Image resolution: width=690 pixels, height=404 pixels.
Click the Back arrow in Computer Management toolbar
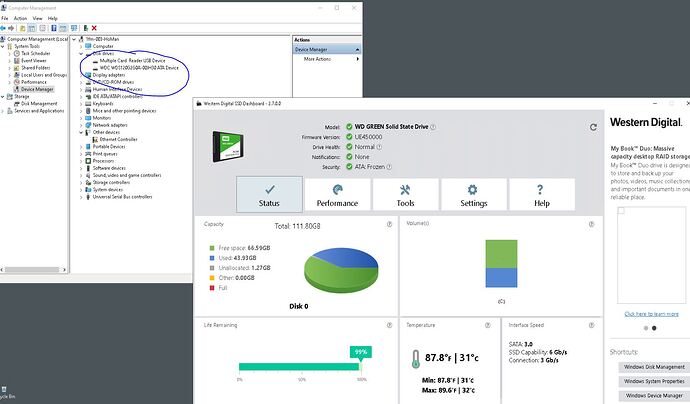click(3, 28)
